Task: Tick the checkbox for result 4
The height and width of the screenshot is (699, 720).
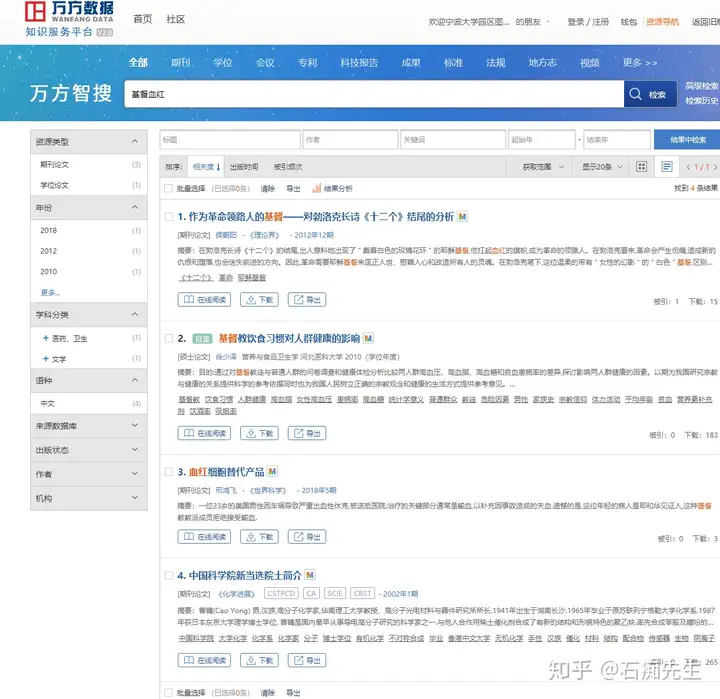Action: pyautogui.click(x=169, y=575)
